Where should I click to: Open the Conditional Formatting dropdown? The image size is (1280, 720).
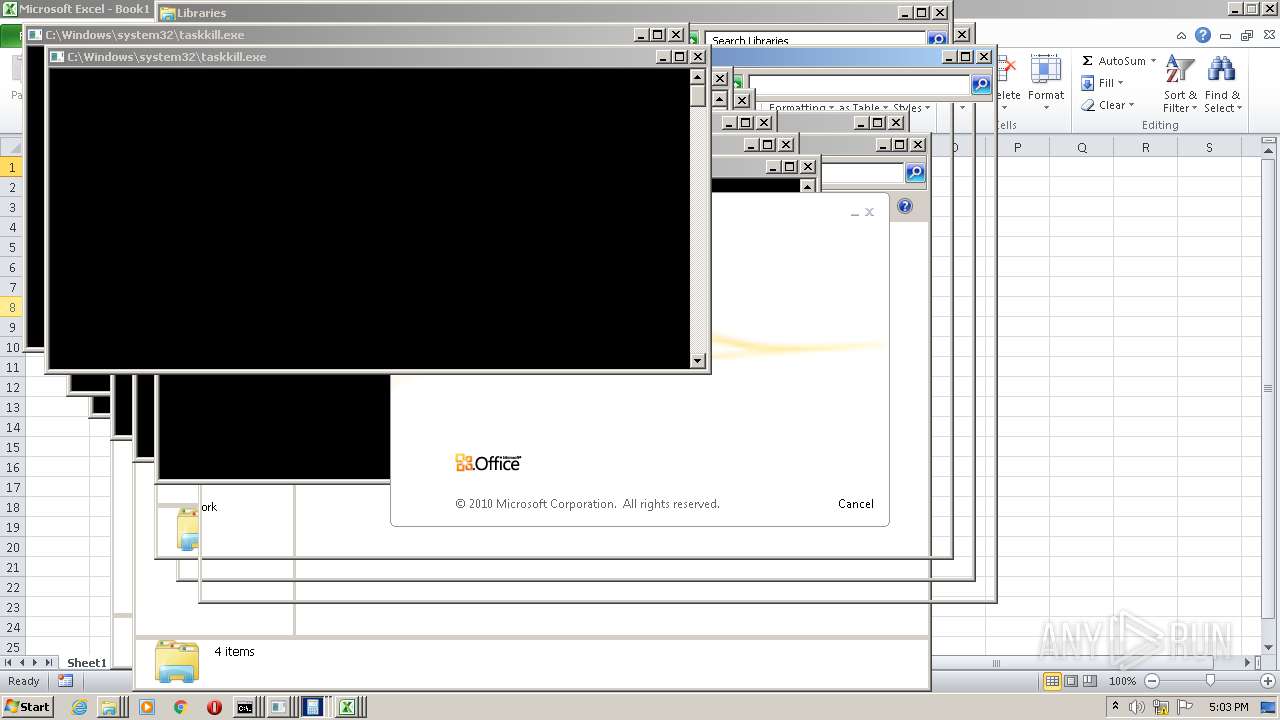point(800,108)
